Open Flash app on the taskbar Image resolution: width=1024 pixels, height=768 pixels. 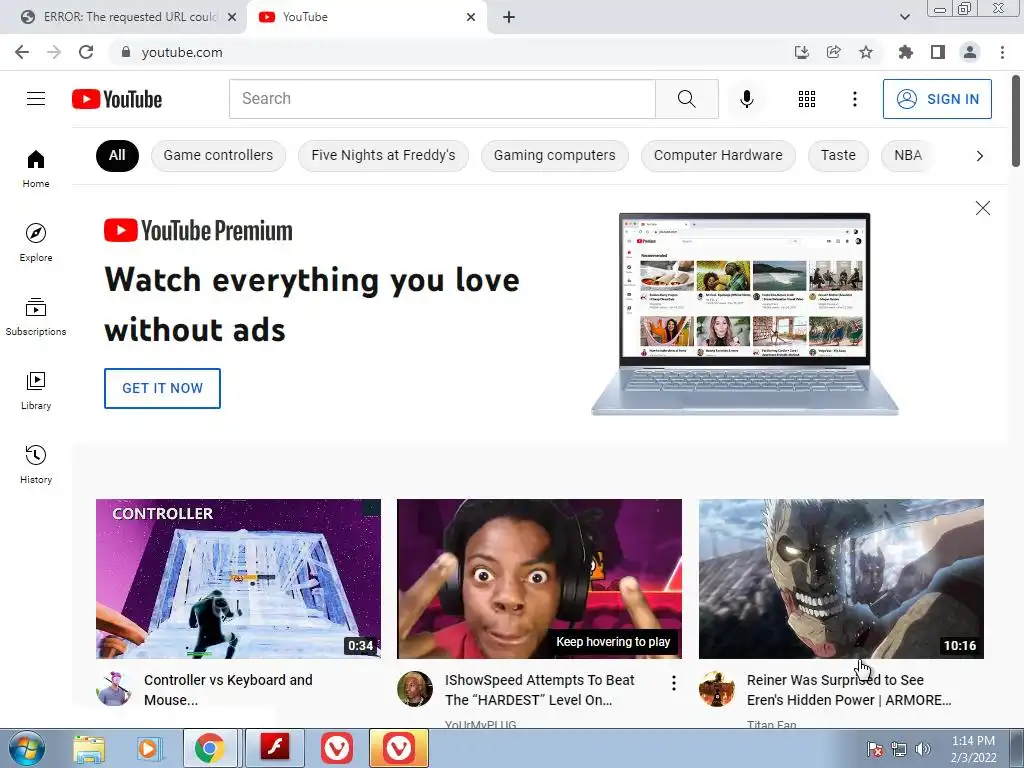coord(274,748)
